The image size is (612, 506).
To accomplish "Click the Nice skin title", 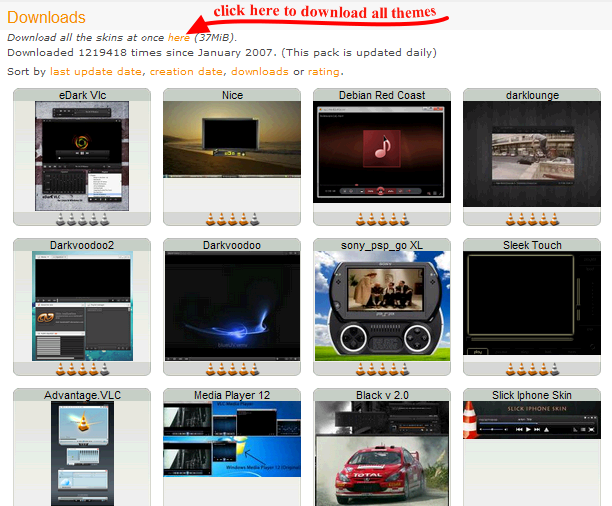I will 232,95.
